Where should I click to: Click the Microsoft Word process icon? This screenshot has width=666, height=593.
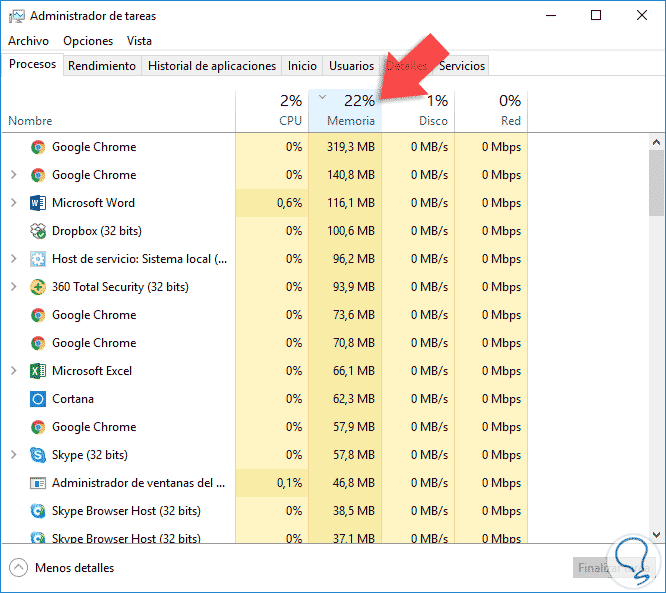38,203
